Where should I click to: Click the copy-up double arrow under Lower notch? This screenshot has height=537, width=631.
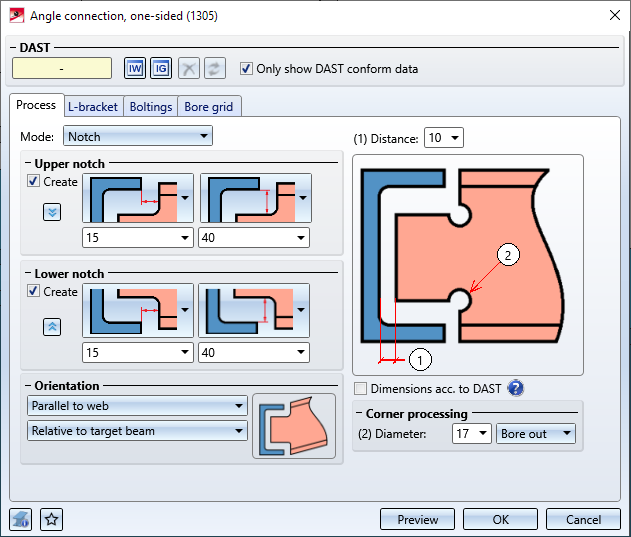[x=52, y=327]
